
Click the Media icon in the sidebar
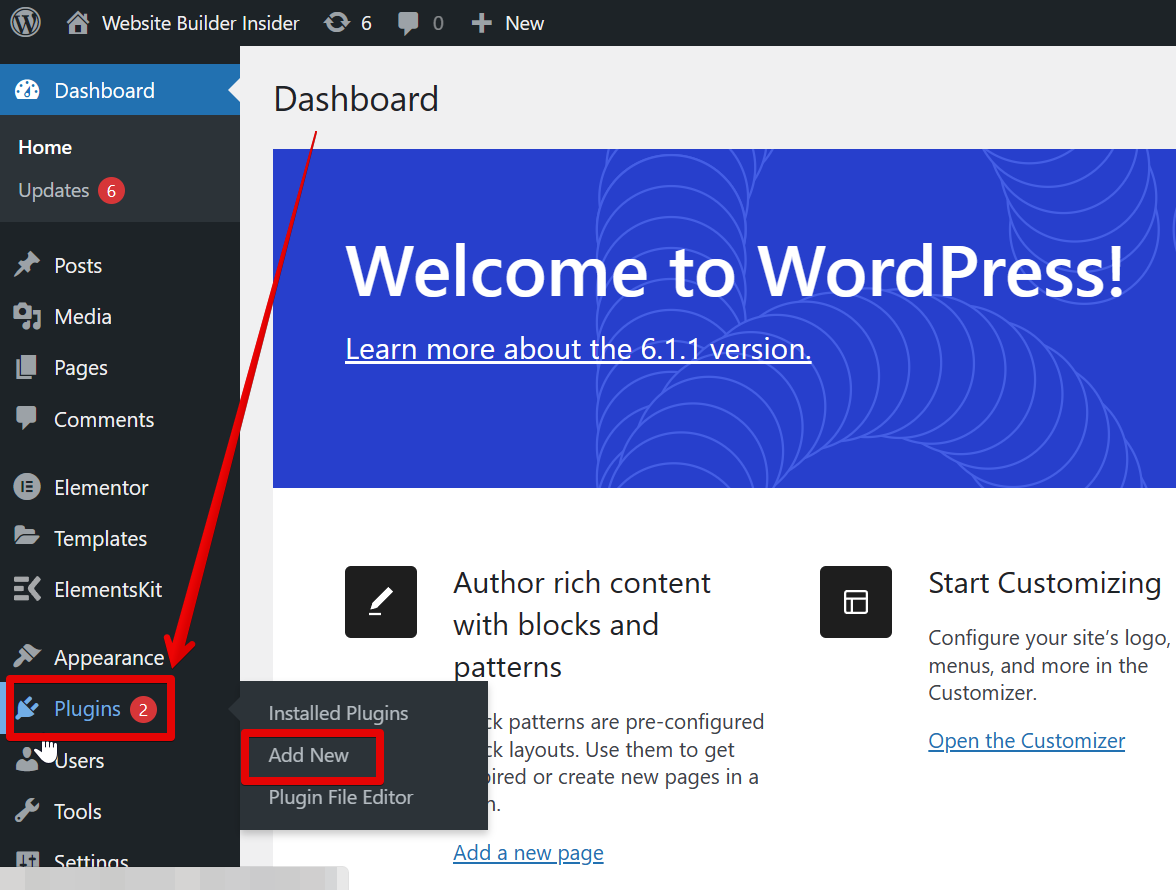(x=27, y=317)
